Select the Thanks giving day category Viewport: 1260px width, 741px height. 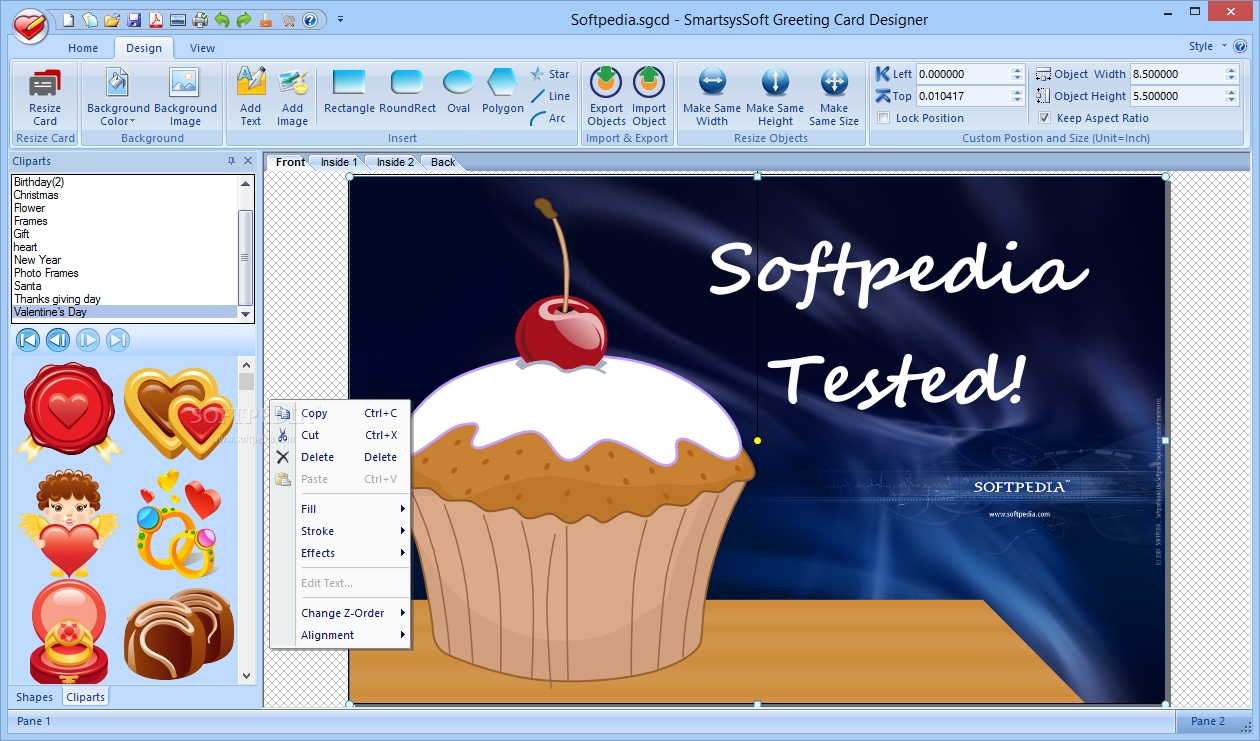tap(124, 299)
